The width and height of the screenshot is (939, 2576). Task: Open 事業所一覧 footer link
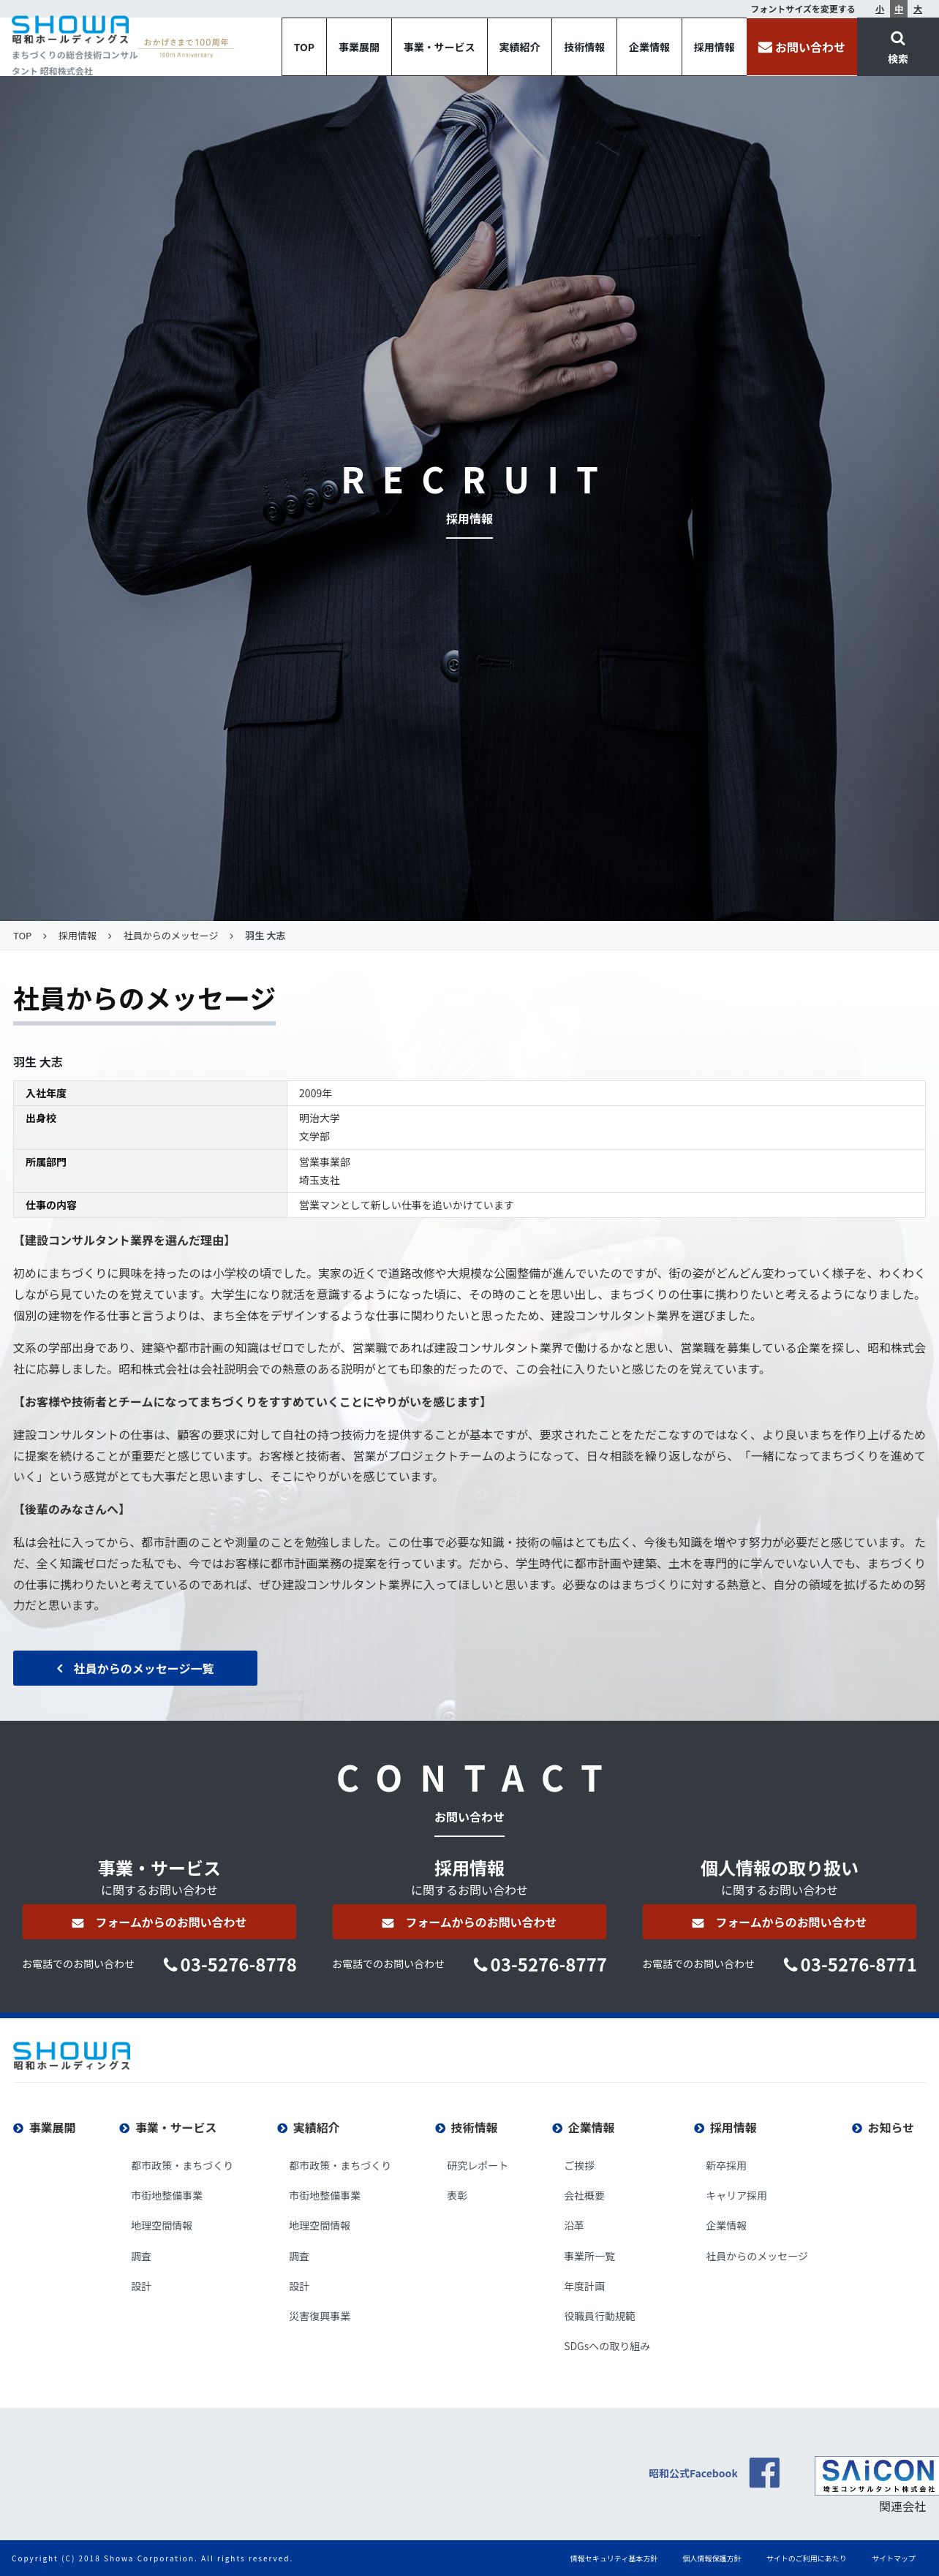coord(589,2257)
